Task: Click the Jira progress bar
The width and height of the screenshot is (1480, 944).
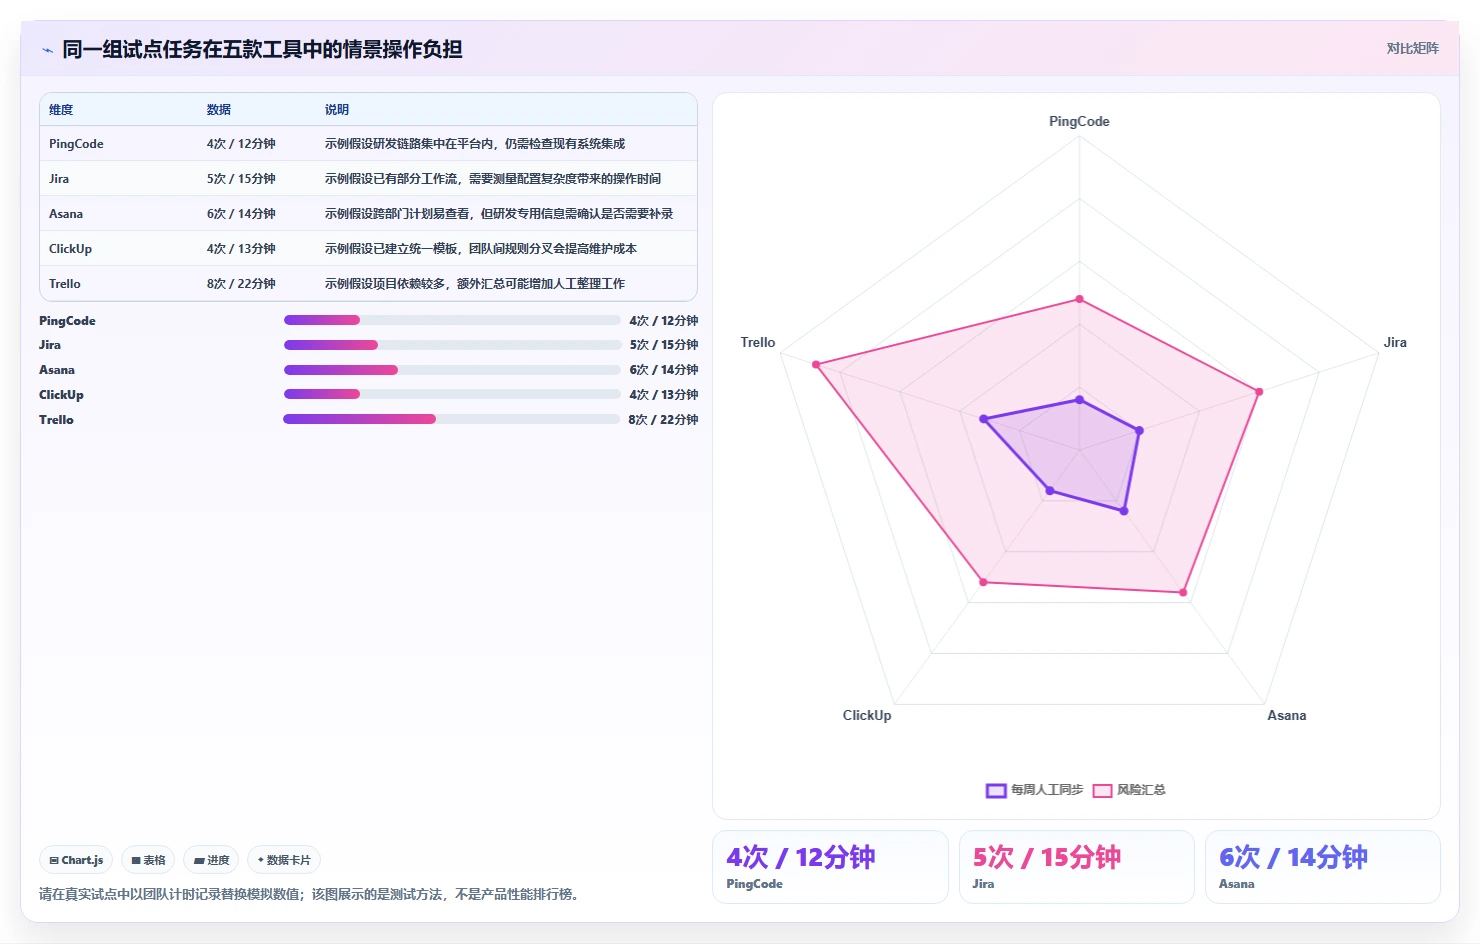Action: [x=452, y=345]
